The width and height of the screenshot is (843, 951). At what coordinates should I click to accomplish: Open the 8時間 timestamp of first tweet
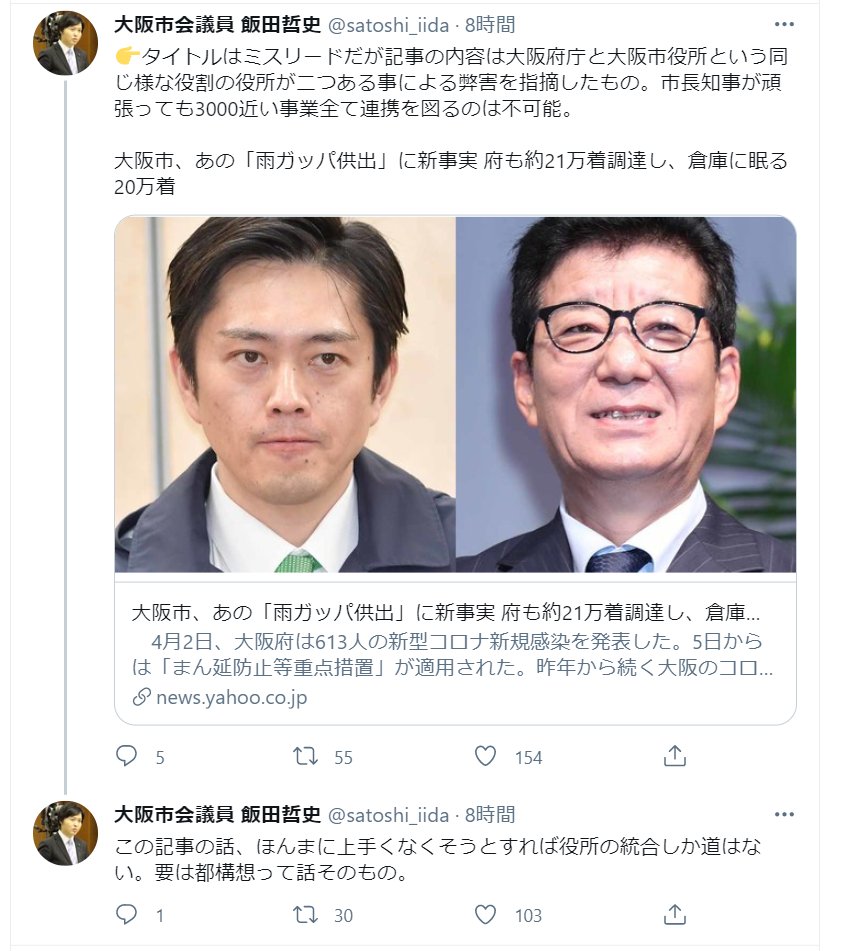click(x=490, y=24)
